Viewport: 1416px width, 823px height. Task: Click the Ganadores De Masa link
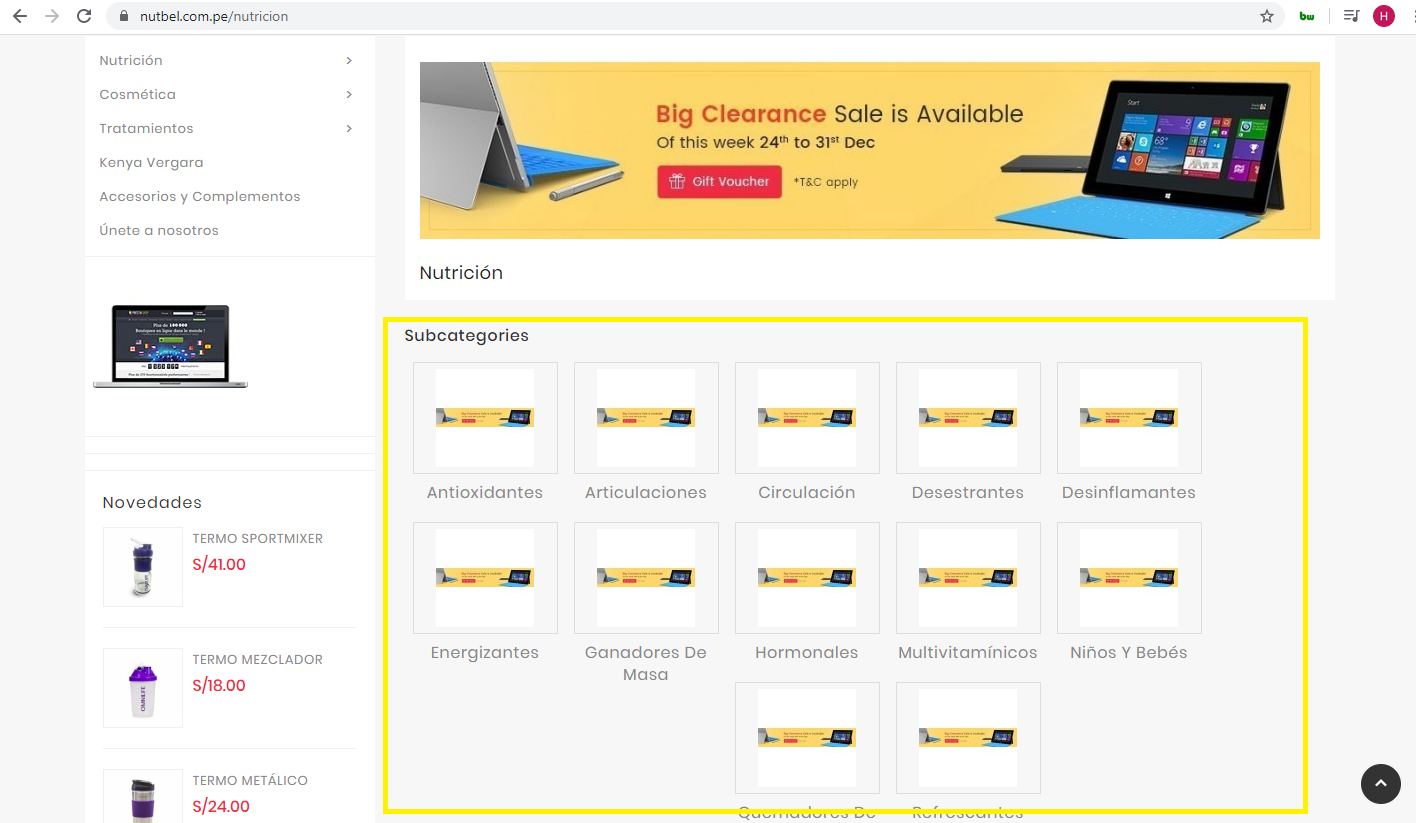(x=646, y=663)
